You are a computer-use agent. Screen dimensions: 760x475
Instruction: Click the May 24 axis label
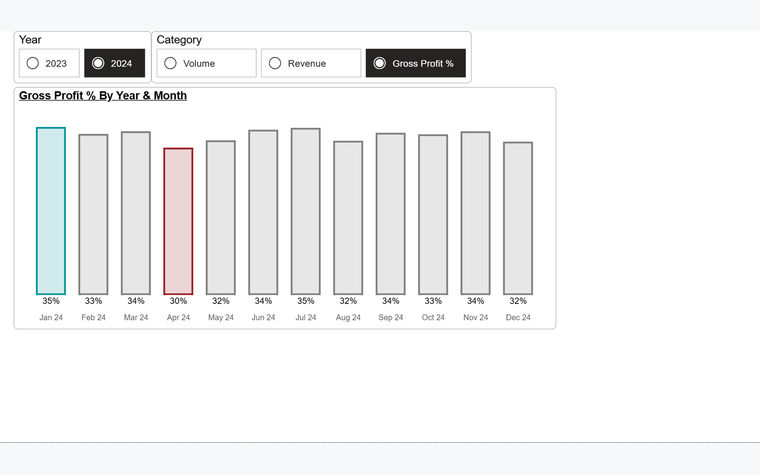click(221, 317)
